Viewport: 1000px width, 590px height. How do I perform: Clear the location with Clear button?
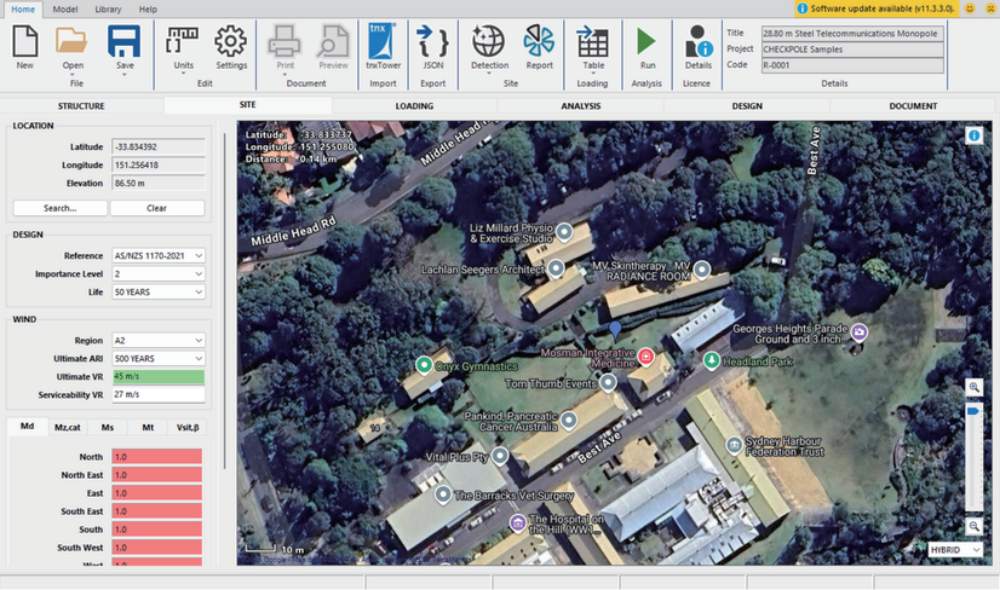[x=157, y=208]
